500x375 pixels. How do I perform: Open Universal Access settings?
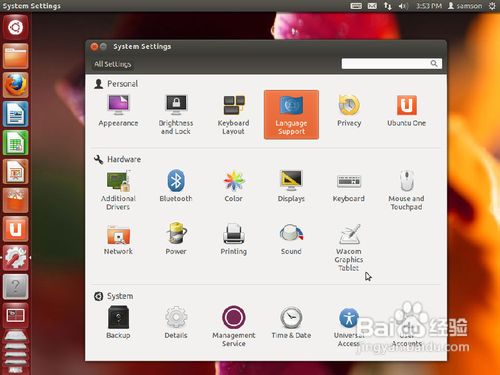tap(349, 327)
